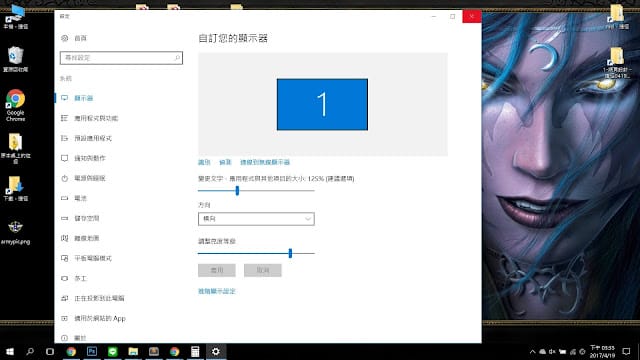Screen dimensions: 640x360
Task: Open Offline maps (離線地圖) icon
Action: tap(64, 238)
